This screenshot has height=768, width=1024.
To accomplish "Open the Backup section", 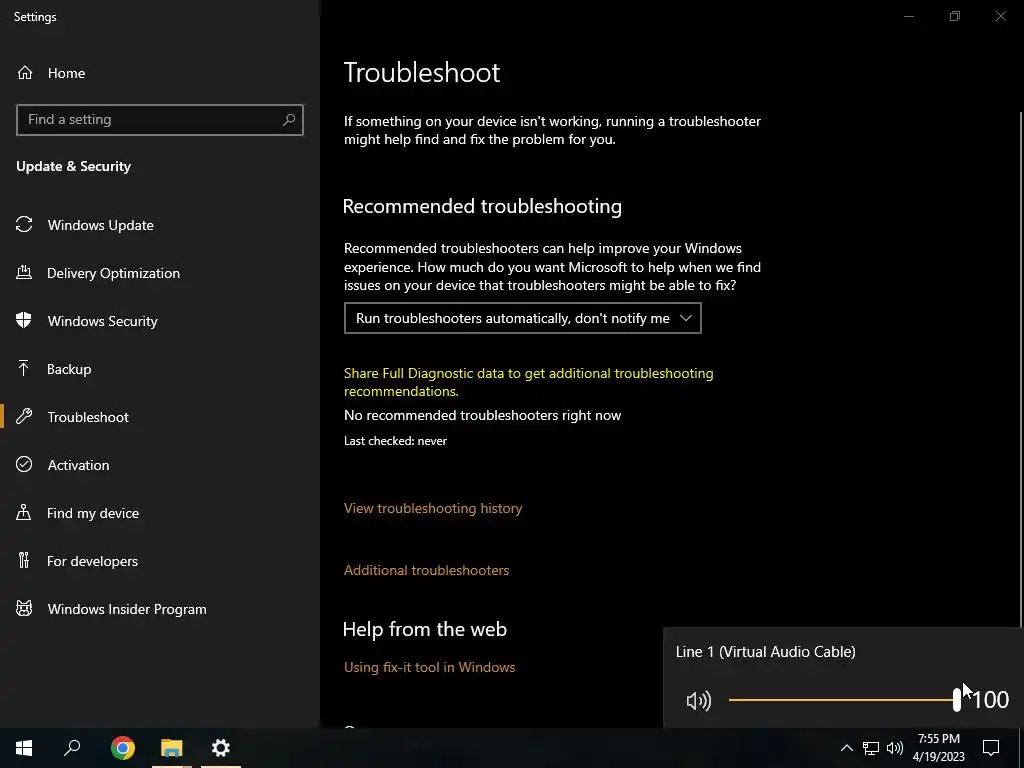I will [69, 369].
